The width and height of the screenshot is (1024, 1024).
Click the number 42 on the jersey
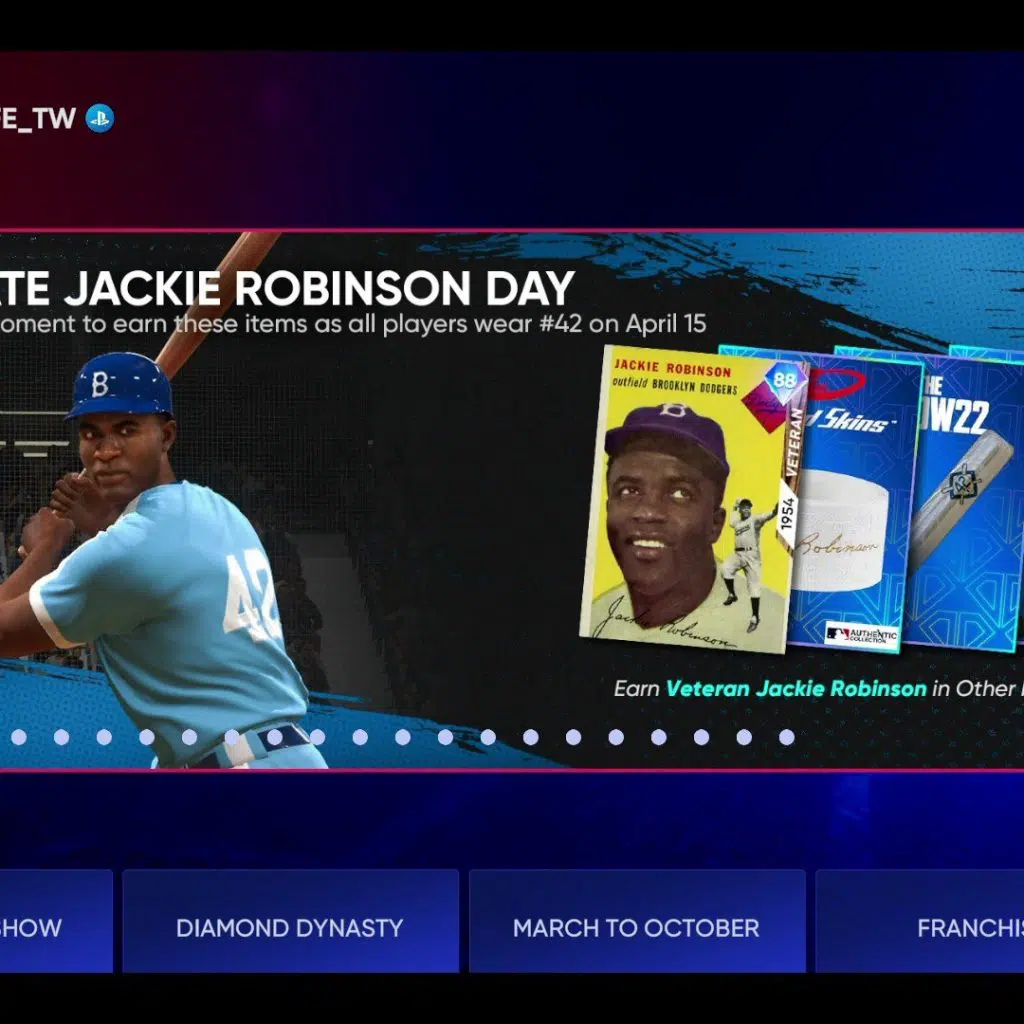pyautogui.click(x=250, y=596)
